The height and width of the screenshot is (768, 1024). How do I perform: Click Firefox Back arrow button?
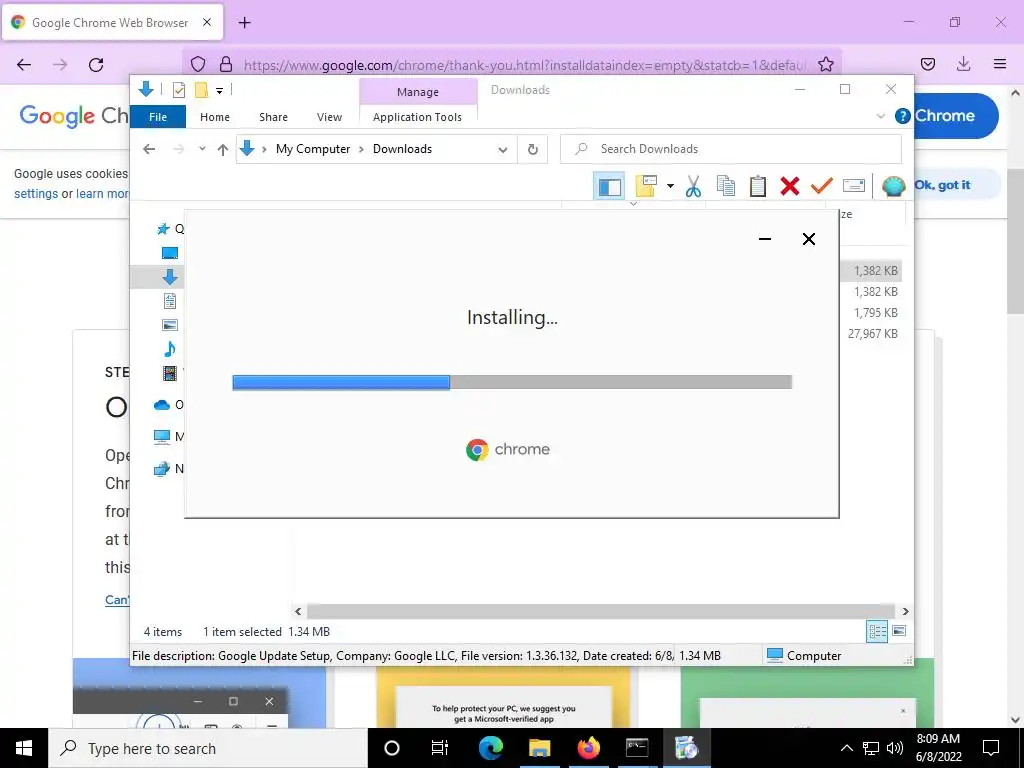pos(24,65)
